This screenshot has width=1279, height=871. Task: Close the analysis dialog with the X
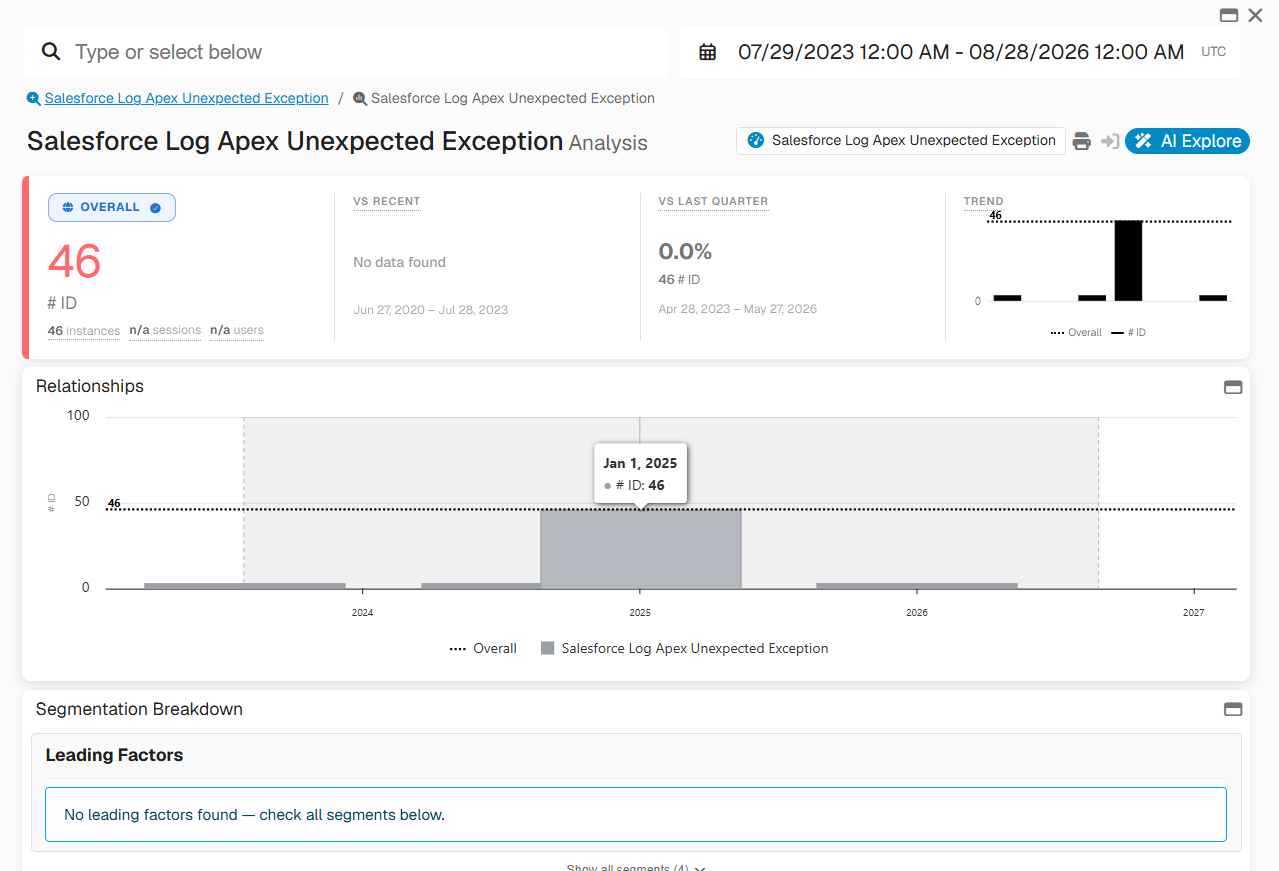click(1255, 15)
